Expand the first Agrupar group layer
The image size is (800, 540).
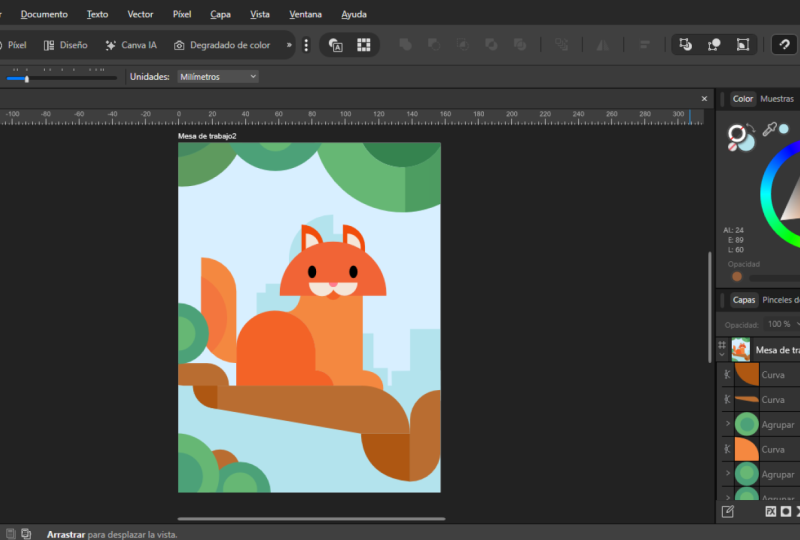coord(728,424)
